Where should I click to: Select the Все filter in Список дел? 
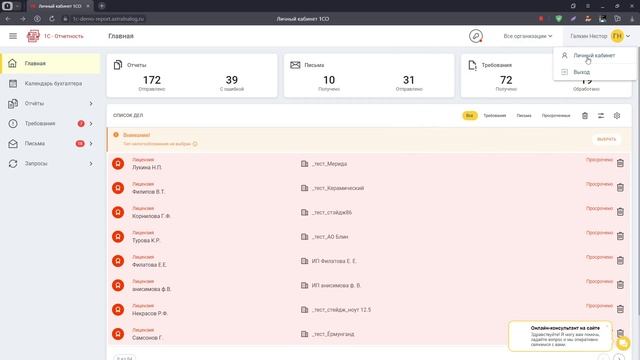click(x=469, y=116)
